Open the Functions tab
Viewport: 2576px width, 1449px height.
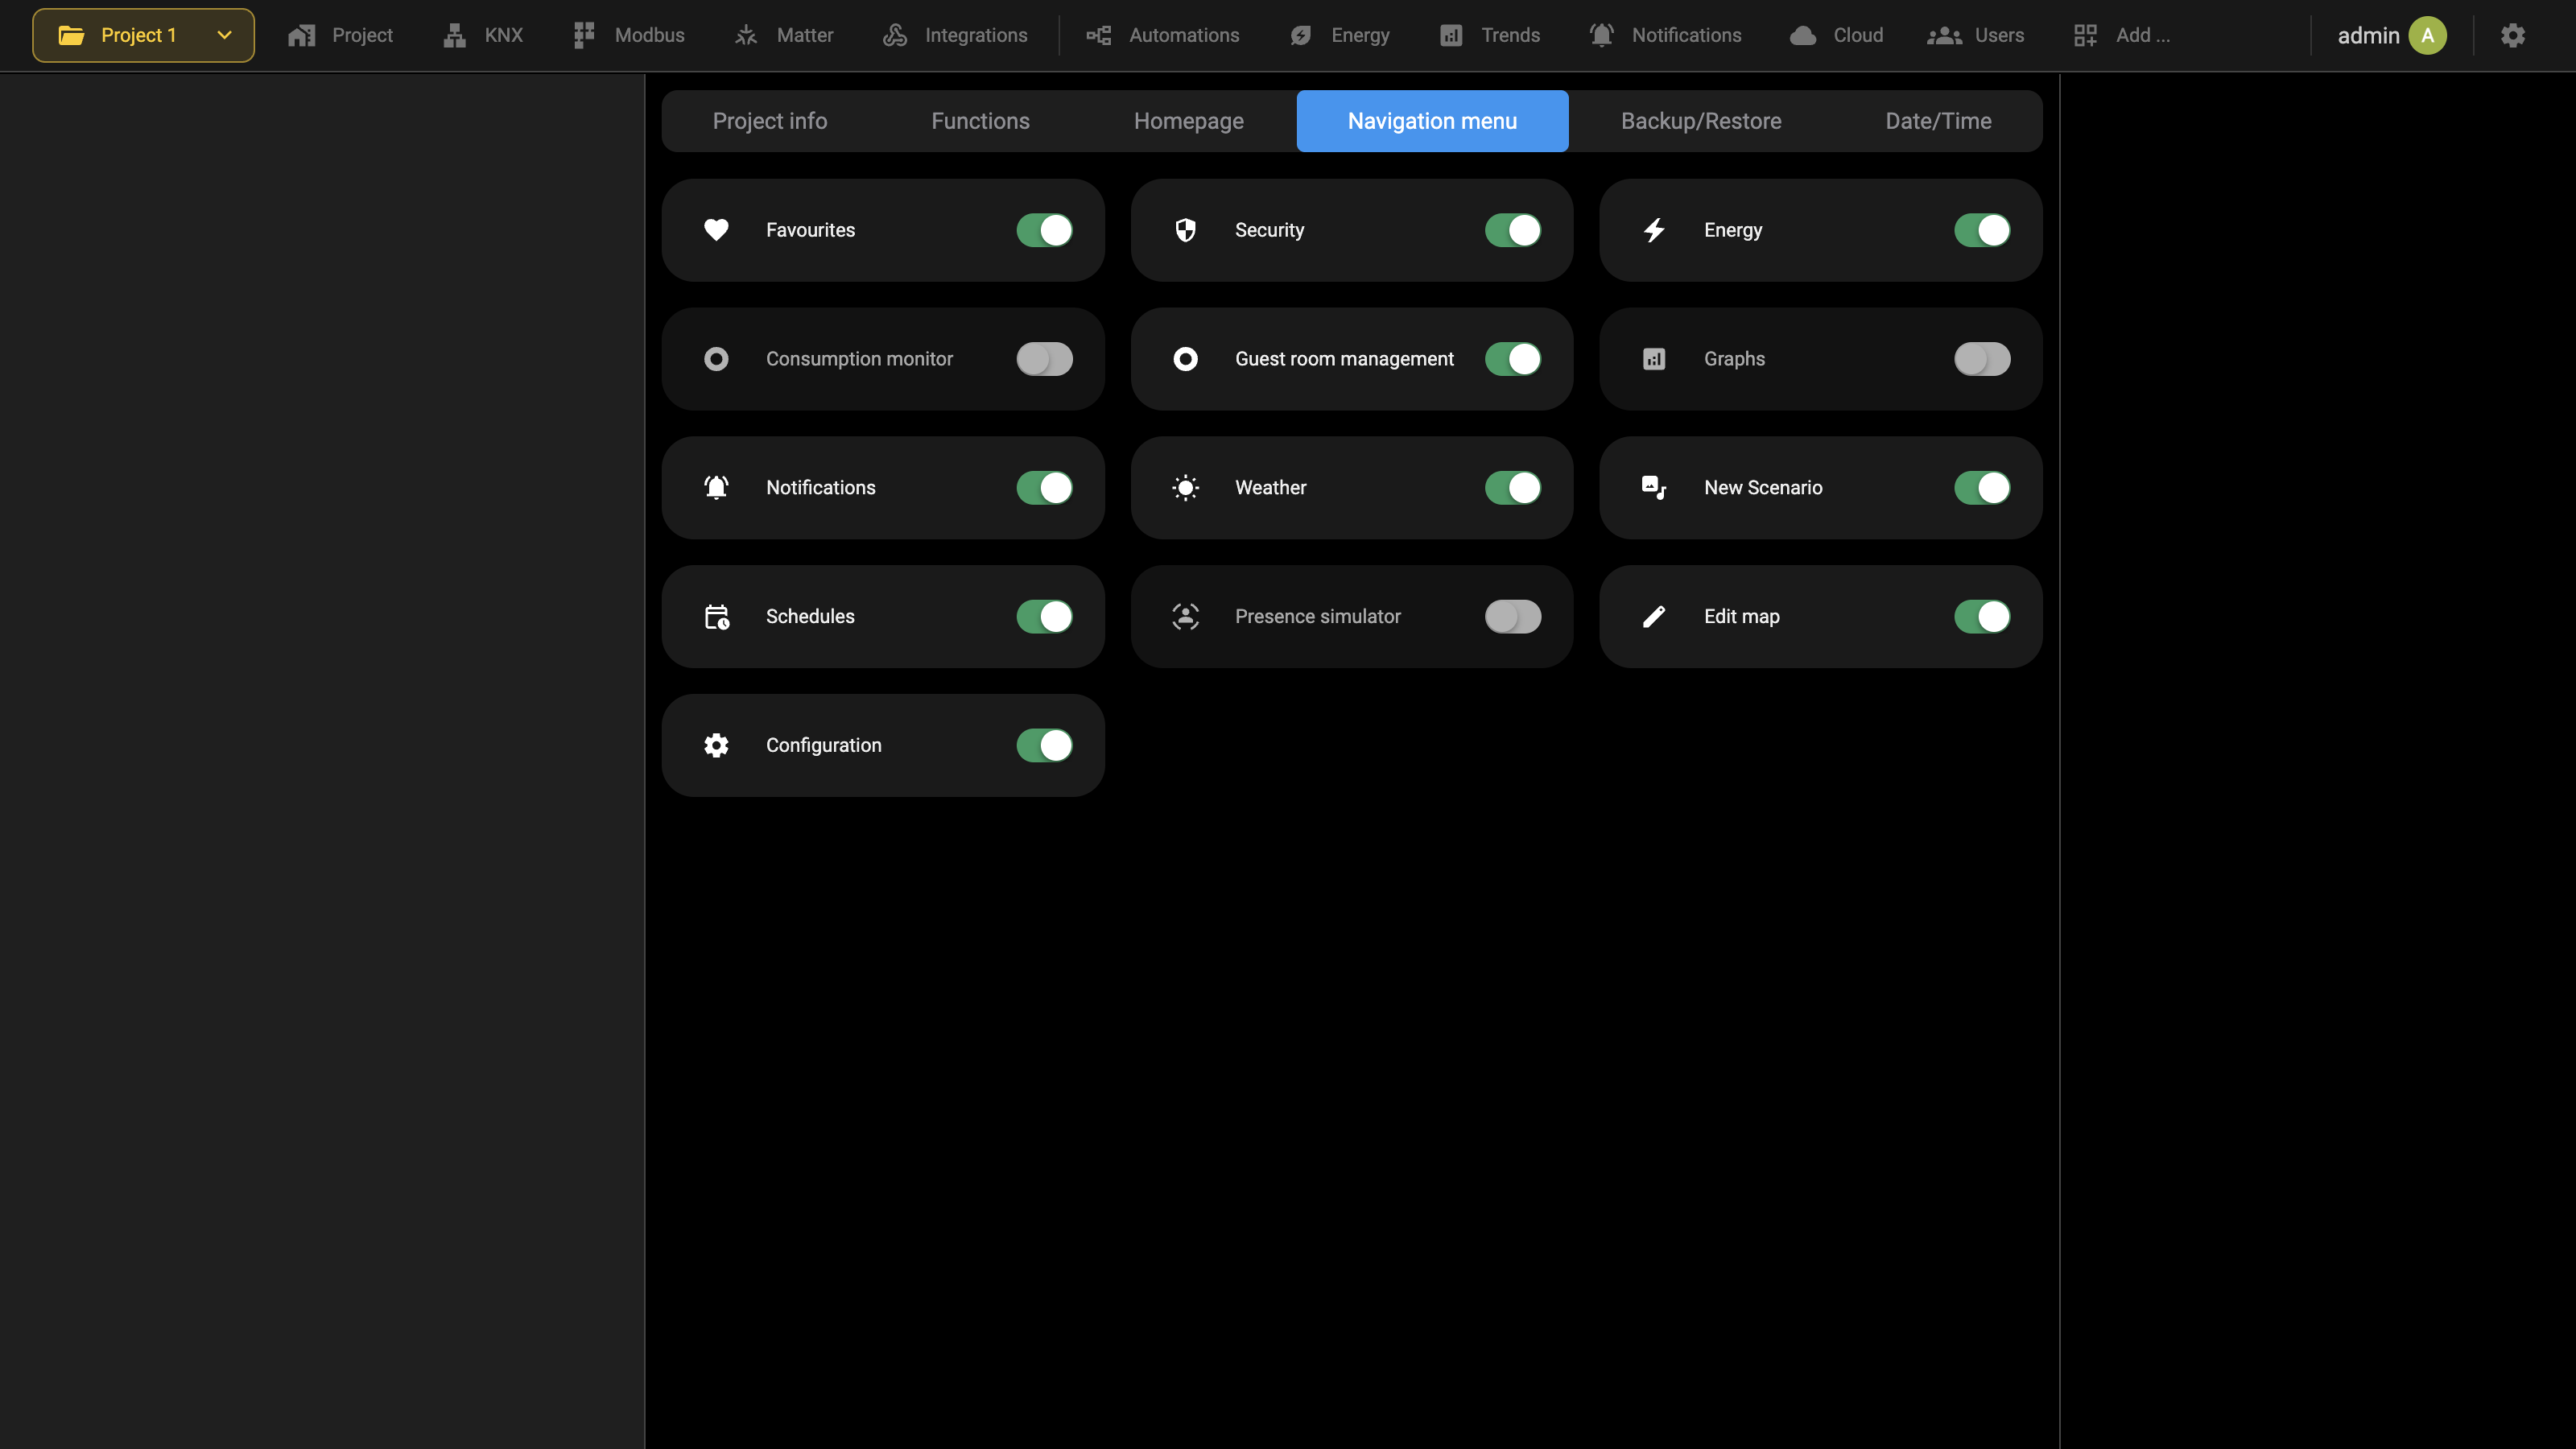(x=980, y=121)
